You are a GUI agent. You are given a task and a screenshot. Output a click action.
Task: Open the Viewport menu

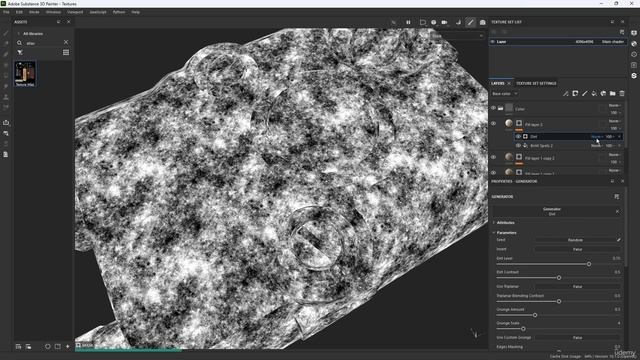coord(75,12)
